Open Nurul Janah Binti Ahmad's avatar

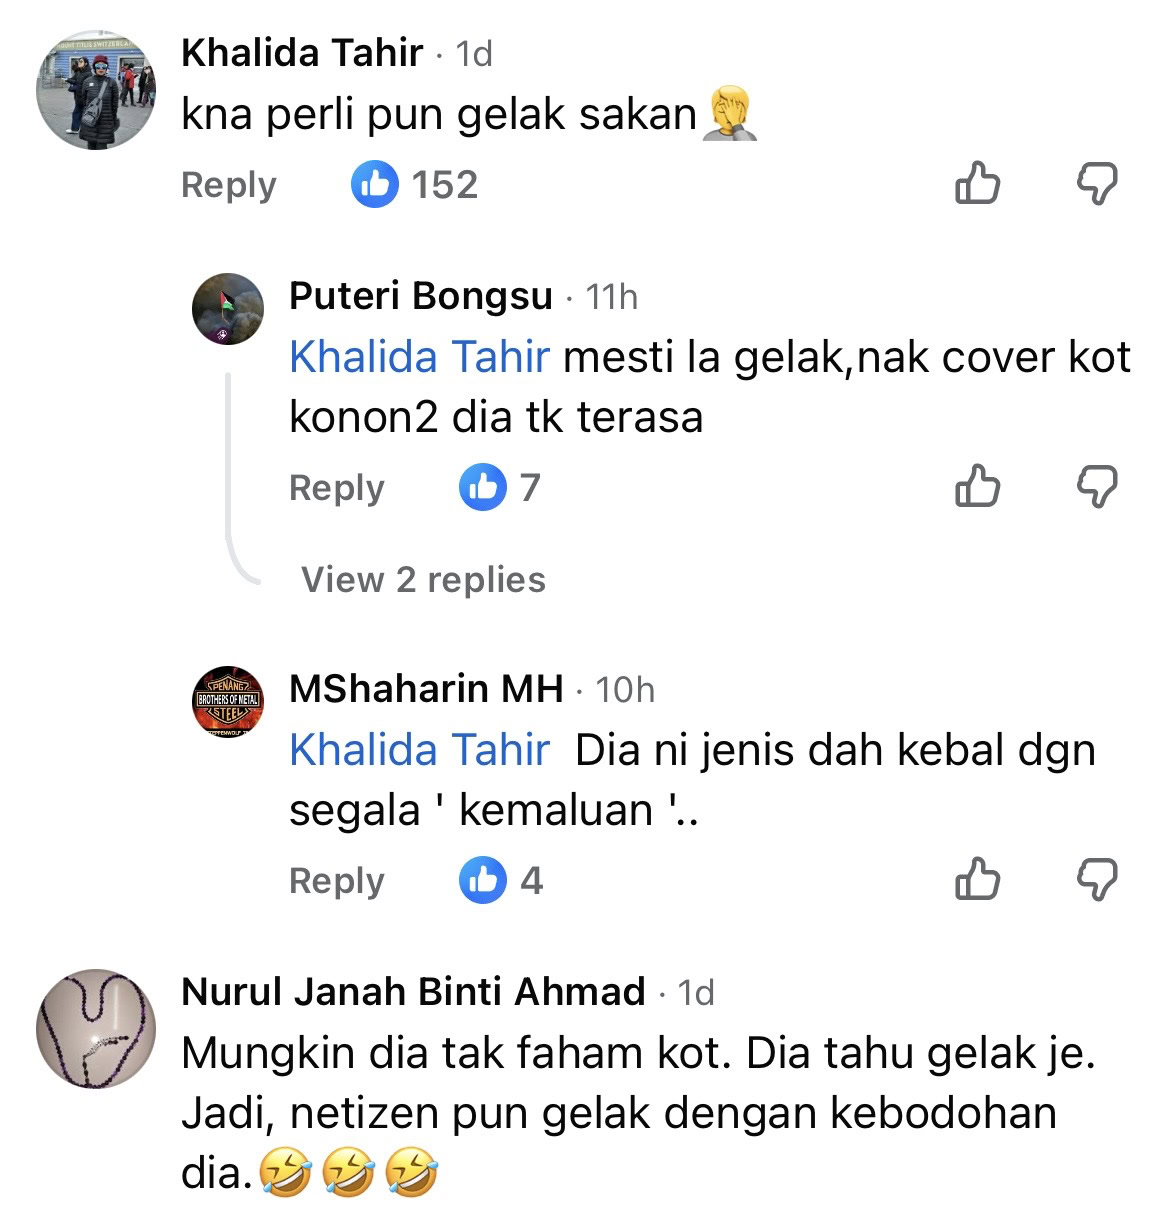point(96,1028)
